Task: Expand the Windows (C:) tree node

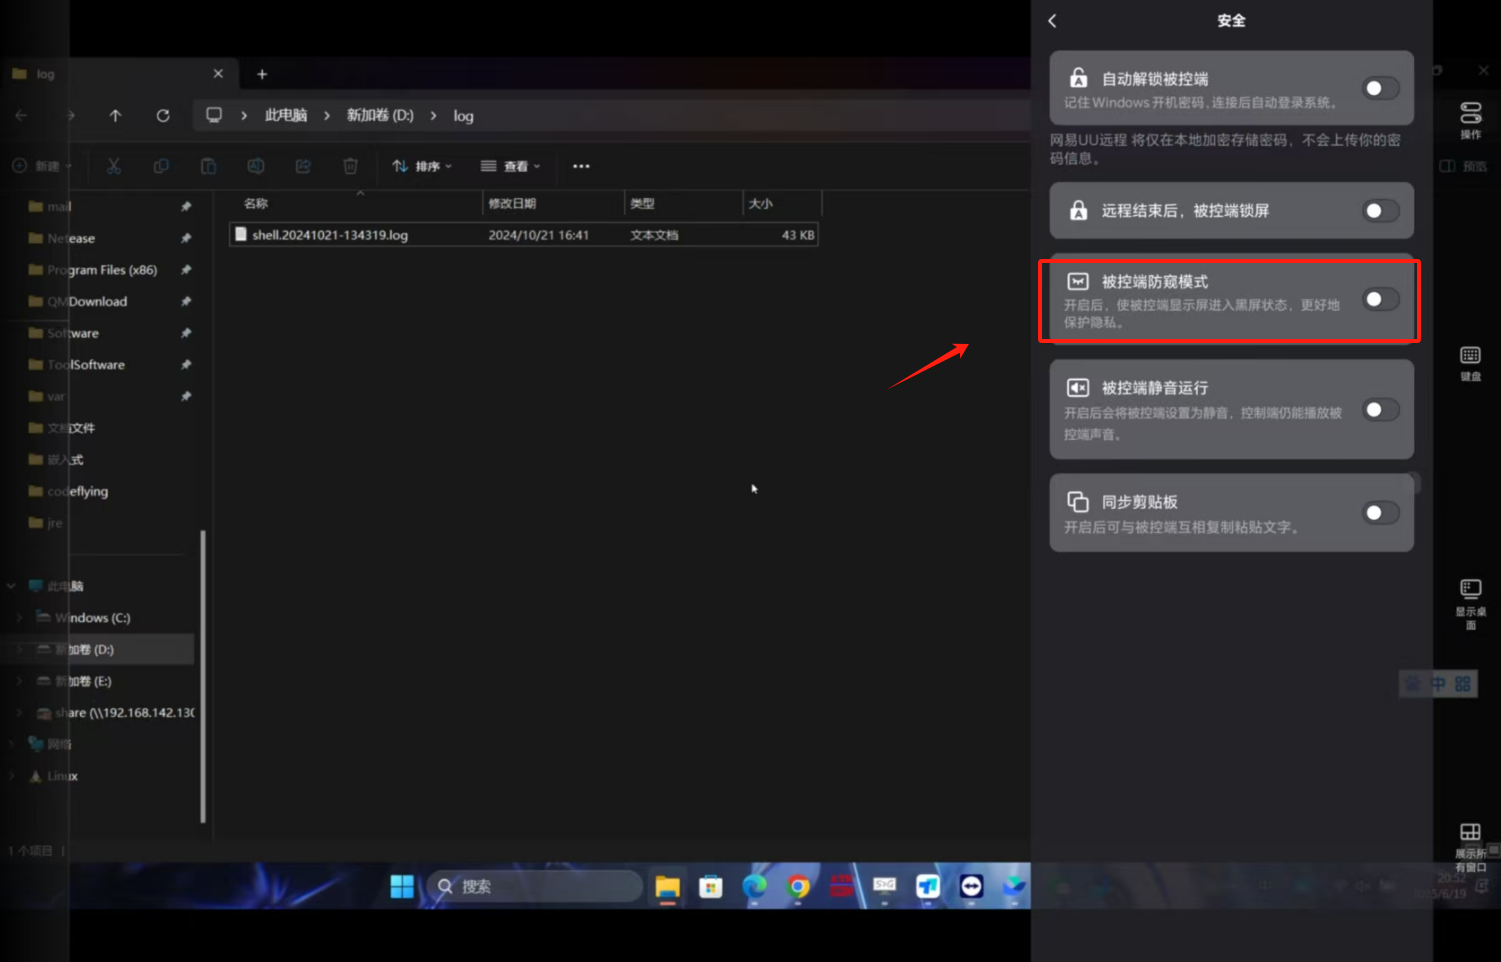Action: point(19,618)
